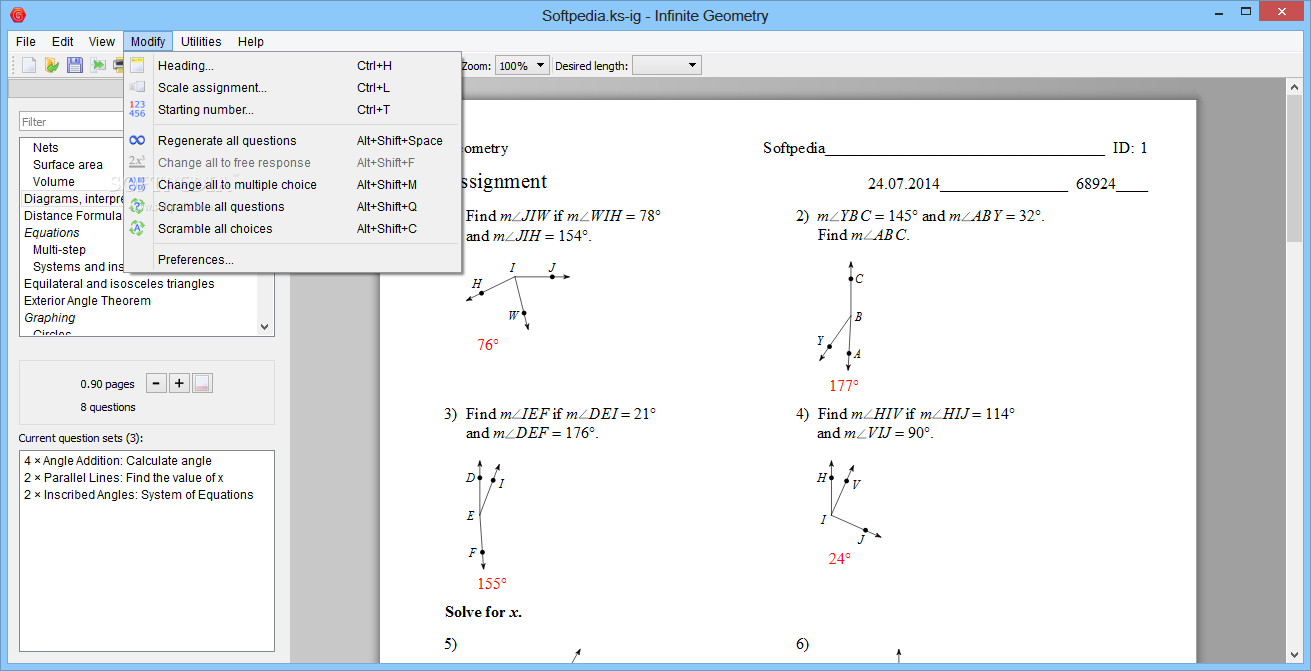Image resolution: width=1311 pixels, height=671 pixels.
Task: Click the red 76° answer
Action: coord(487,345)
